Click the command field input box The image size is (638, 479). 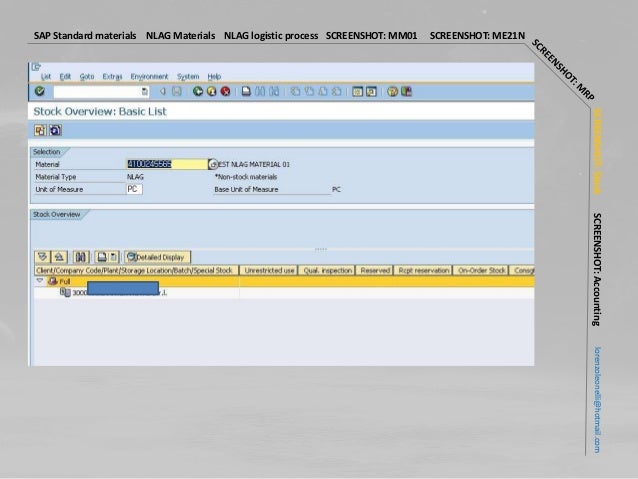click(97, 92)
